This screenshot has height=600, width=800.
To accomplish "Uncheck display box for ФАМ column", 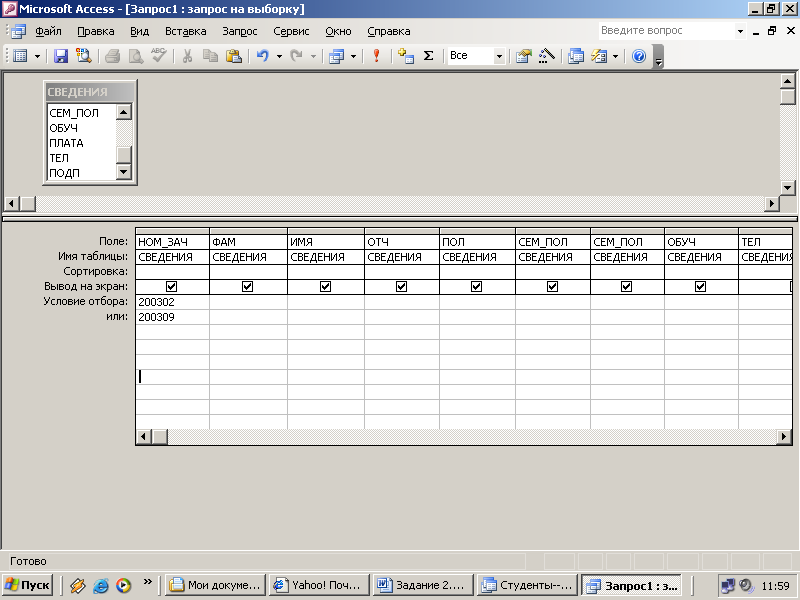I will tap(247, 287).
